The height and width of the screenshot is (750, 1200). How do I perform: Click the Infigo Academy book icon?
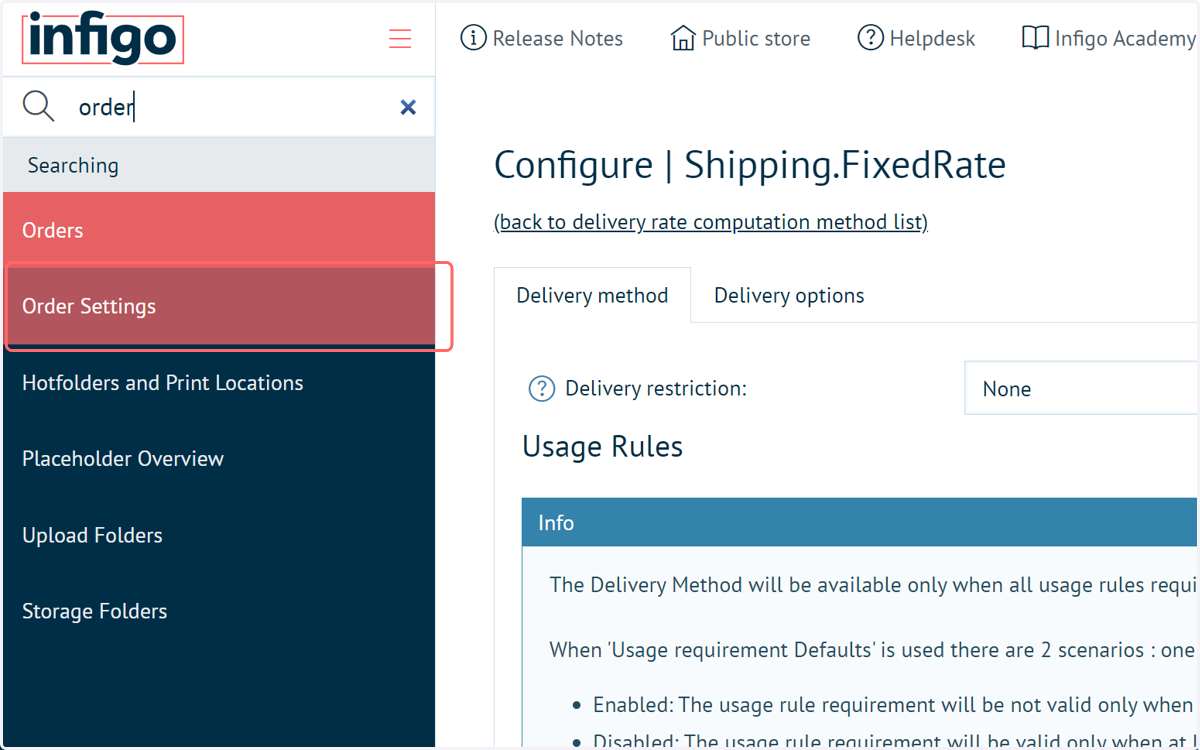(1035, 38)
